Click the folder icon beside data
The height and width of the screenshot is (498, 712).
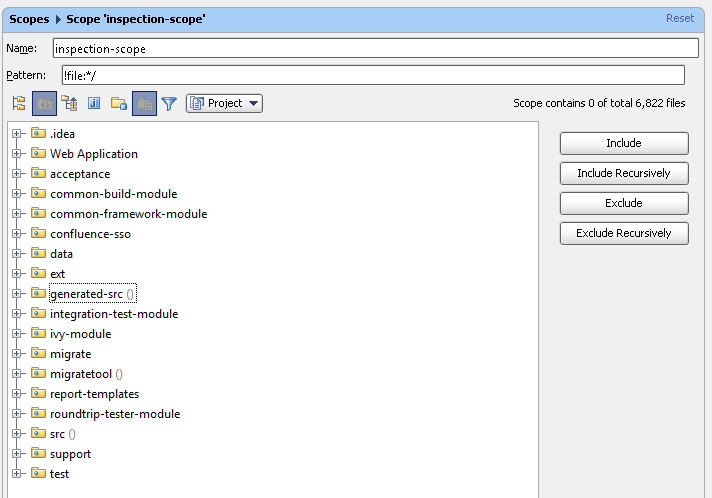(38, 253)
